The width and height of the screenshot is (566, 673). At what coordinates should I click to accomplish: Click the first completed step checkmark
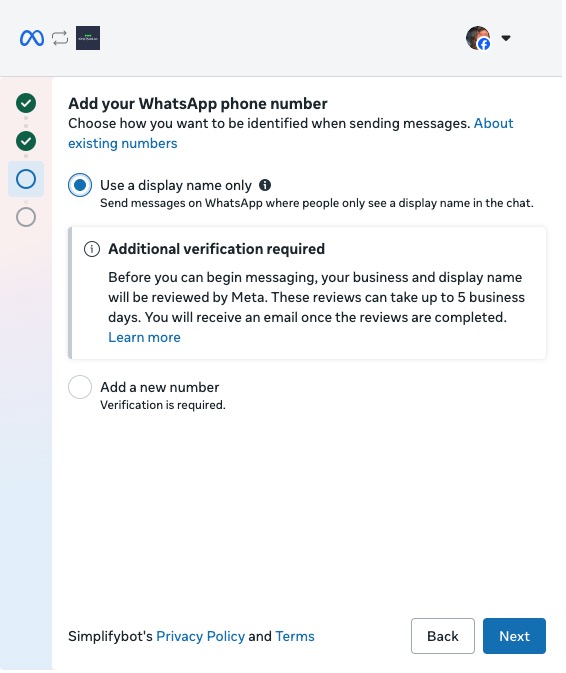coord(26,103)
